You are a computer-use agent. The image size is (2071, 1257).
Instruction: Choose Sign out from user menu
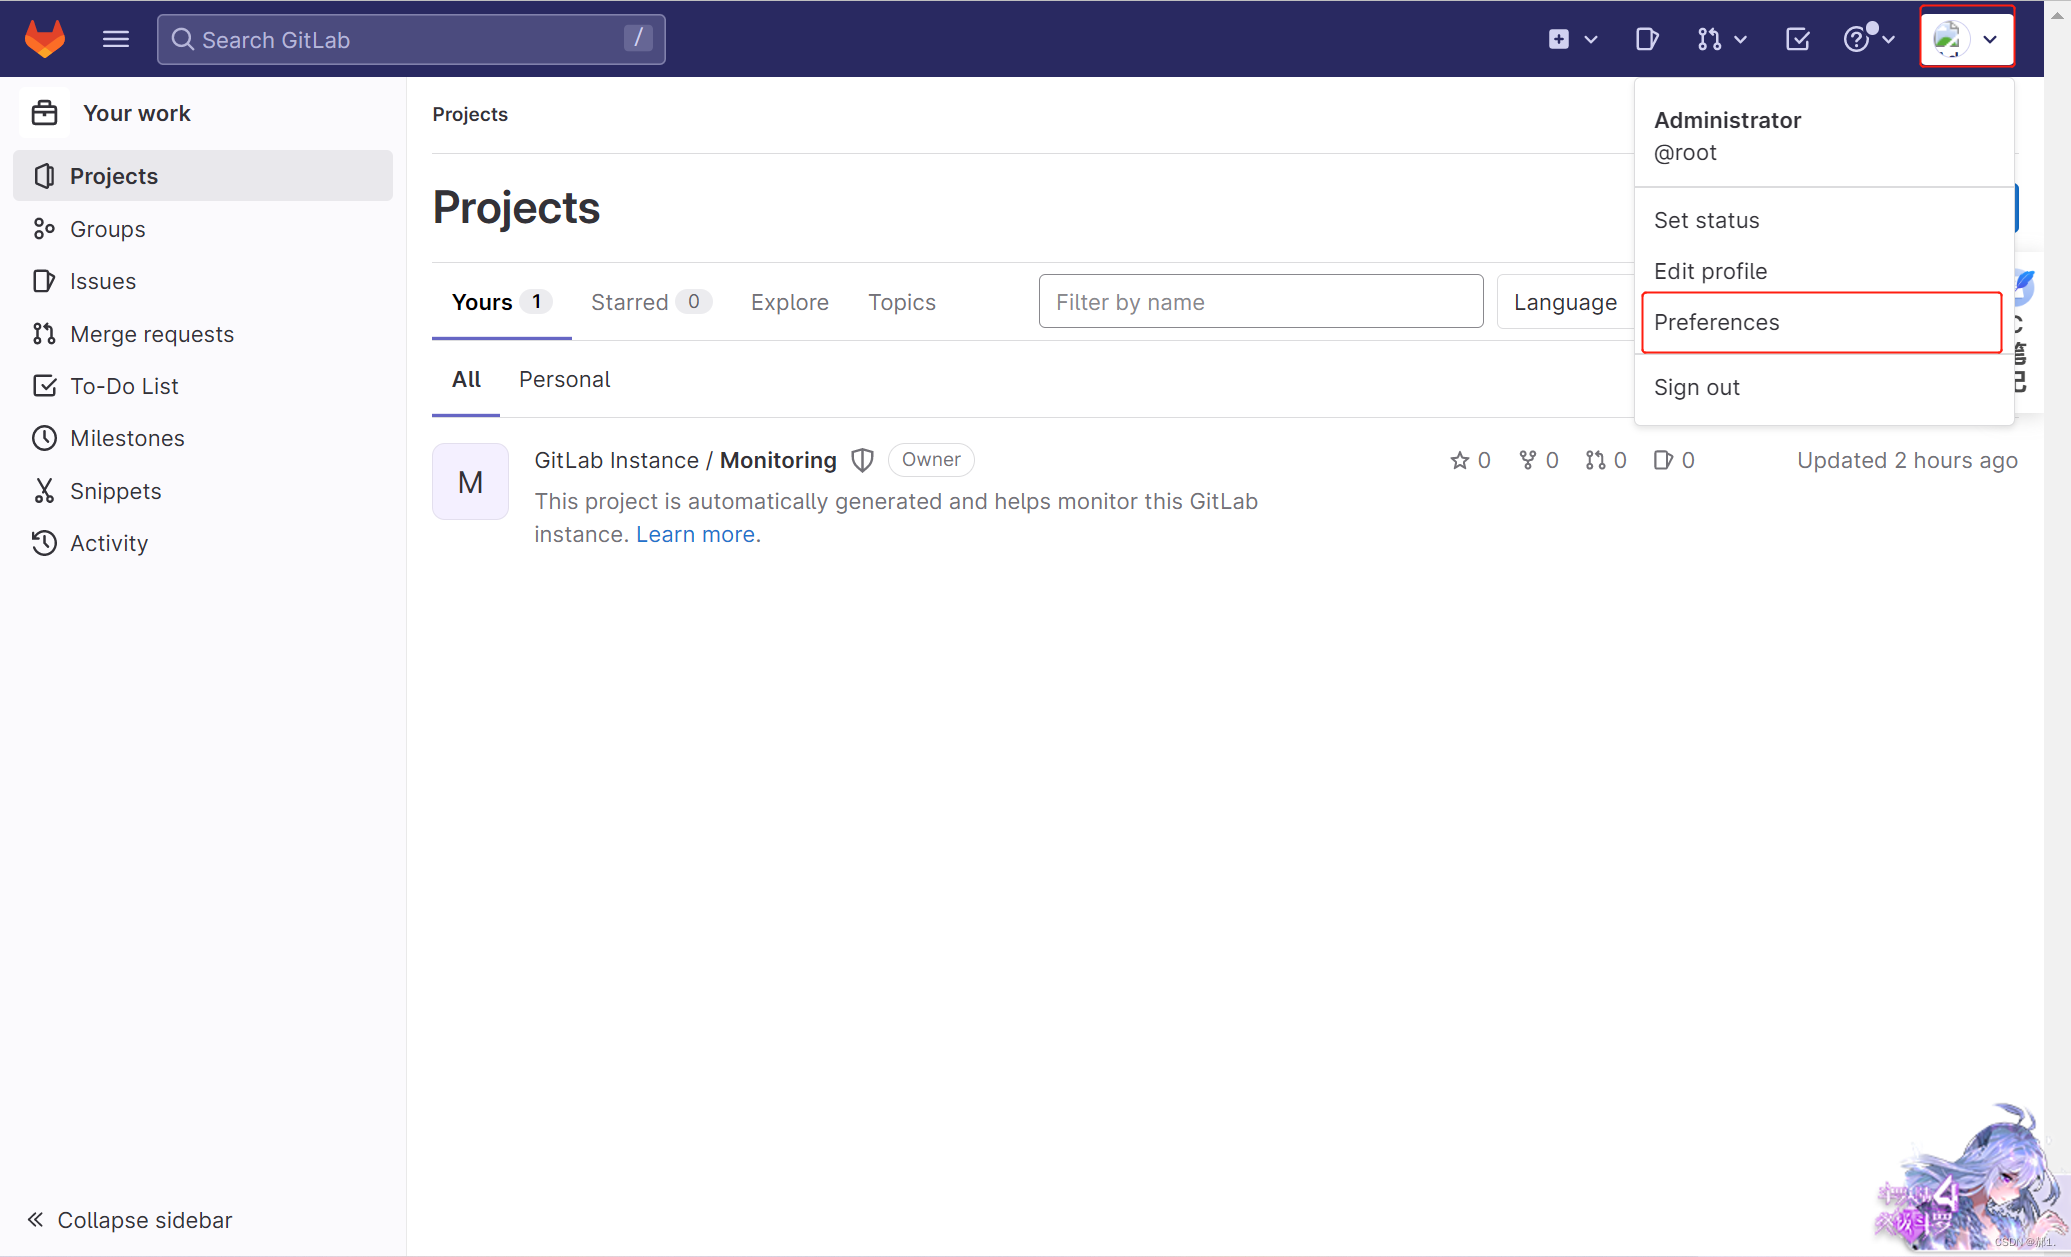click(1696, 387)
